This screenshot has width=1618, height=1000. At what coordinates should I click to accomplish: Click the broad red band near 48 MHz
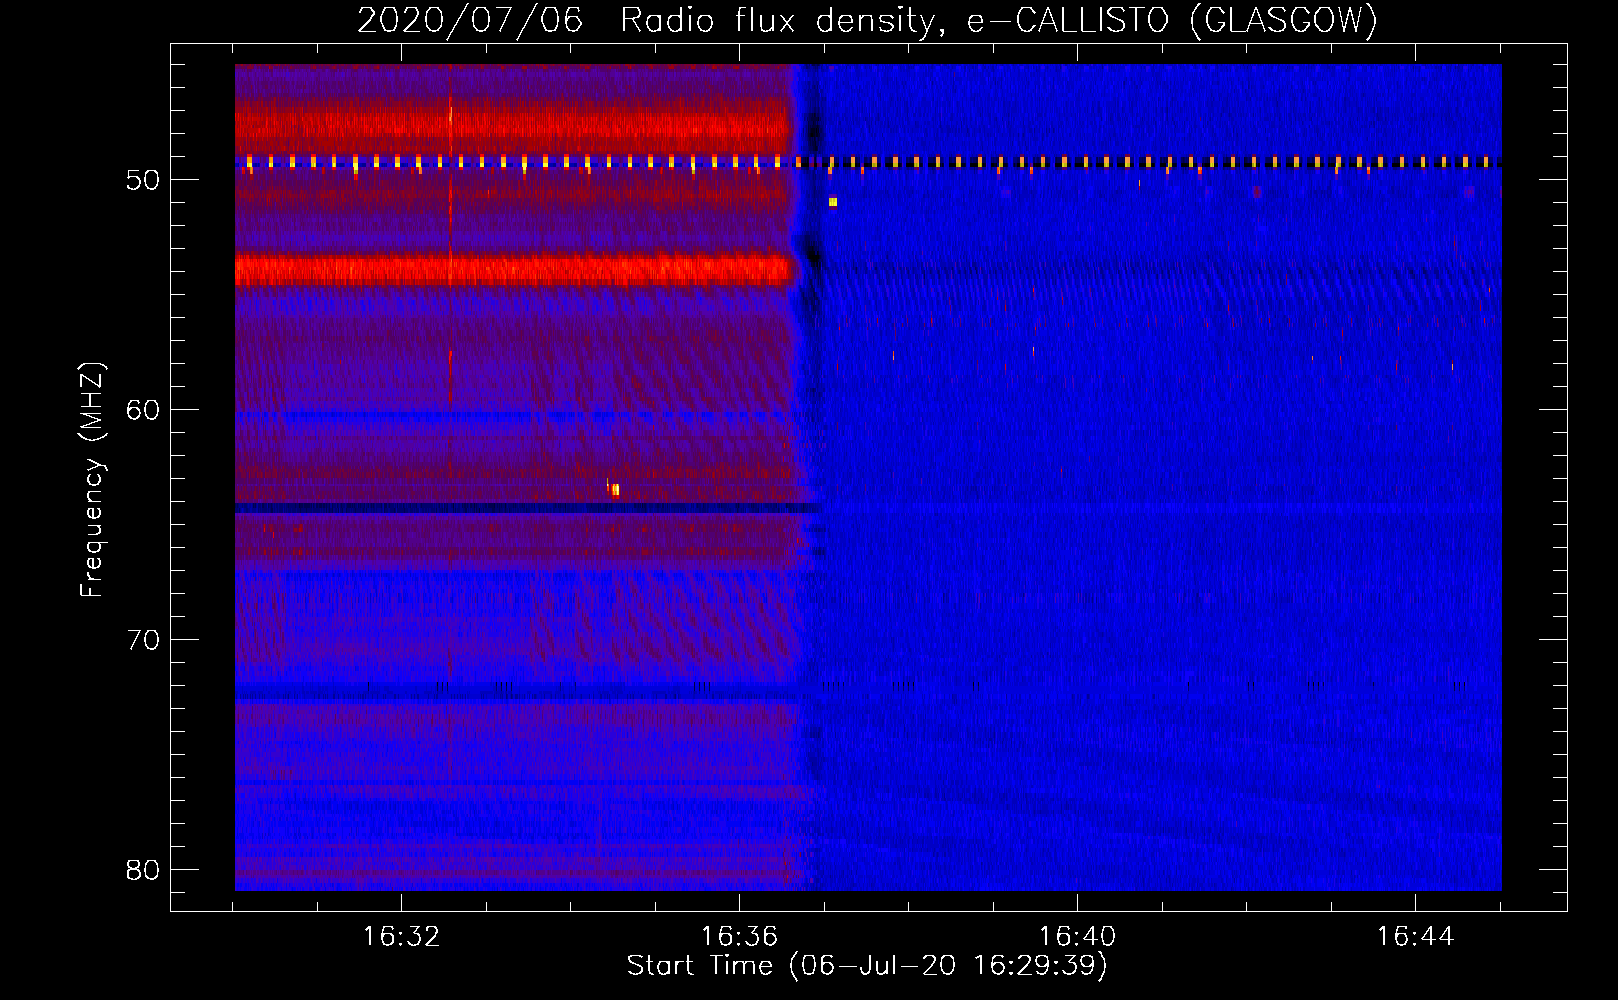point(510,127)
